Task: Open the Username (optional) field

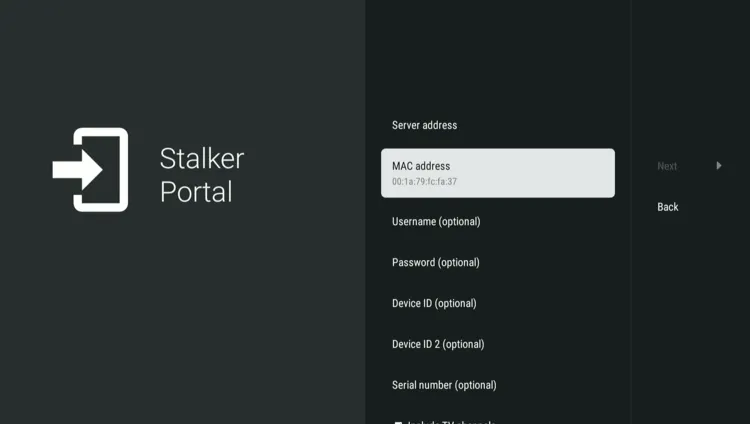Action: (435, 221)
